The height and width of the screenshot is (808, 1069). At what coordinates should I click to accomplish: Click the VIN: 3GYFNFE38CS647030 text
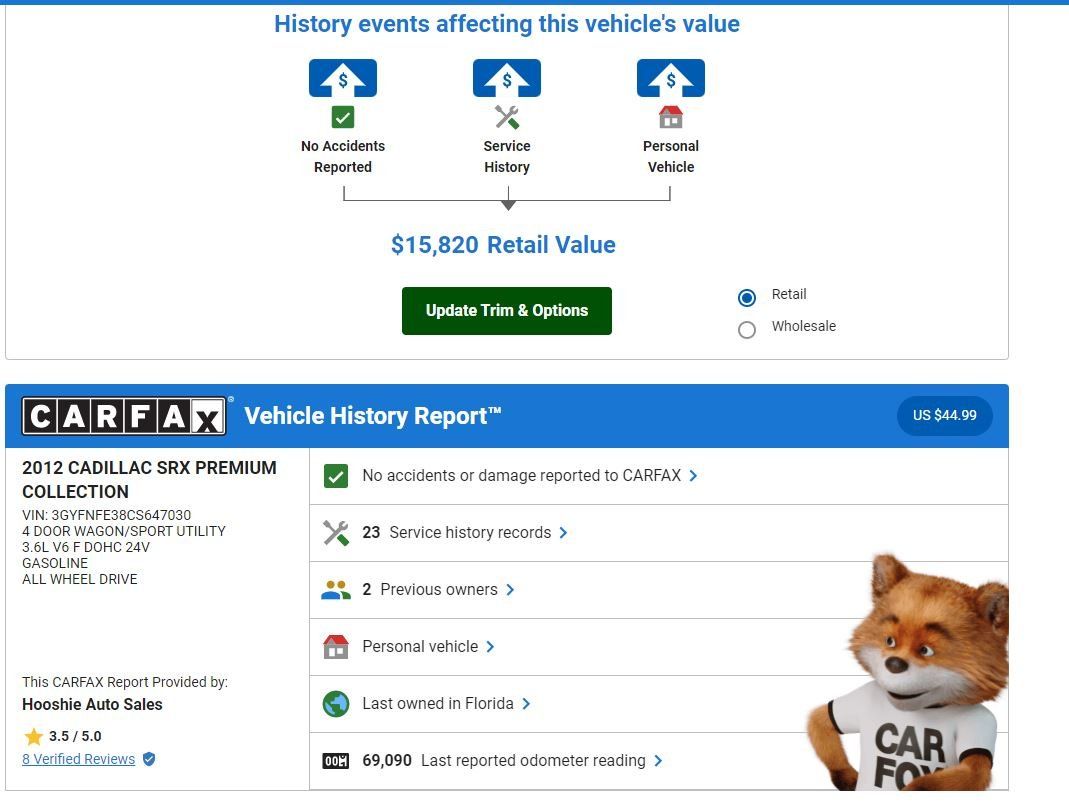pyautogui.click(x=106, y=515)
